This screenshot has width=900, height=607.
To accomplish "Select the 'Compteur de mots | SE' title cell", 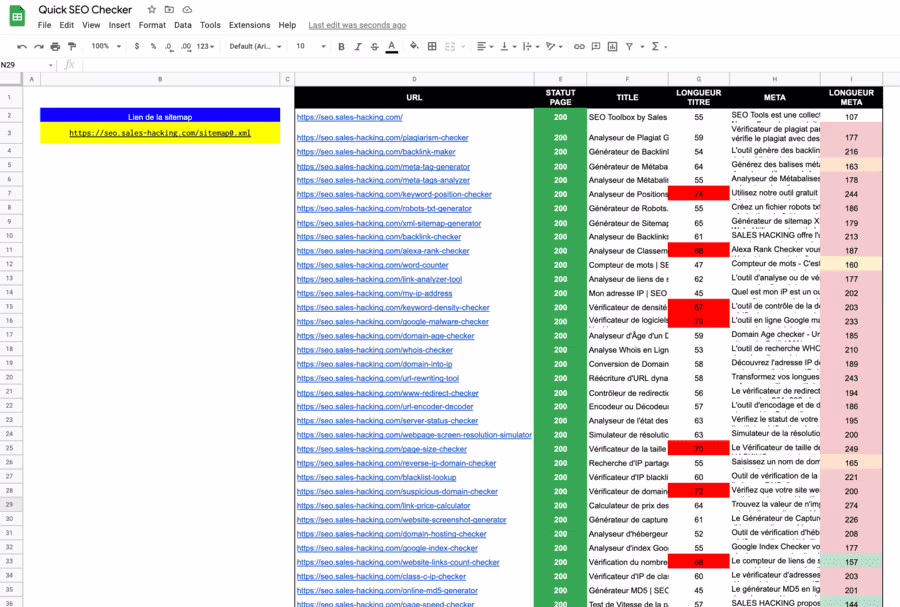I will click(x=628, y=265).
